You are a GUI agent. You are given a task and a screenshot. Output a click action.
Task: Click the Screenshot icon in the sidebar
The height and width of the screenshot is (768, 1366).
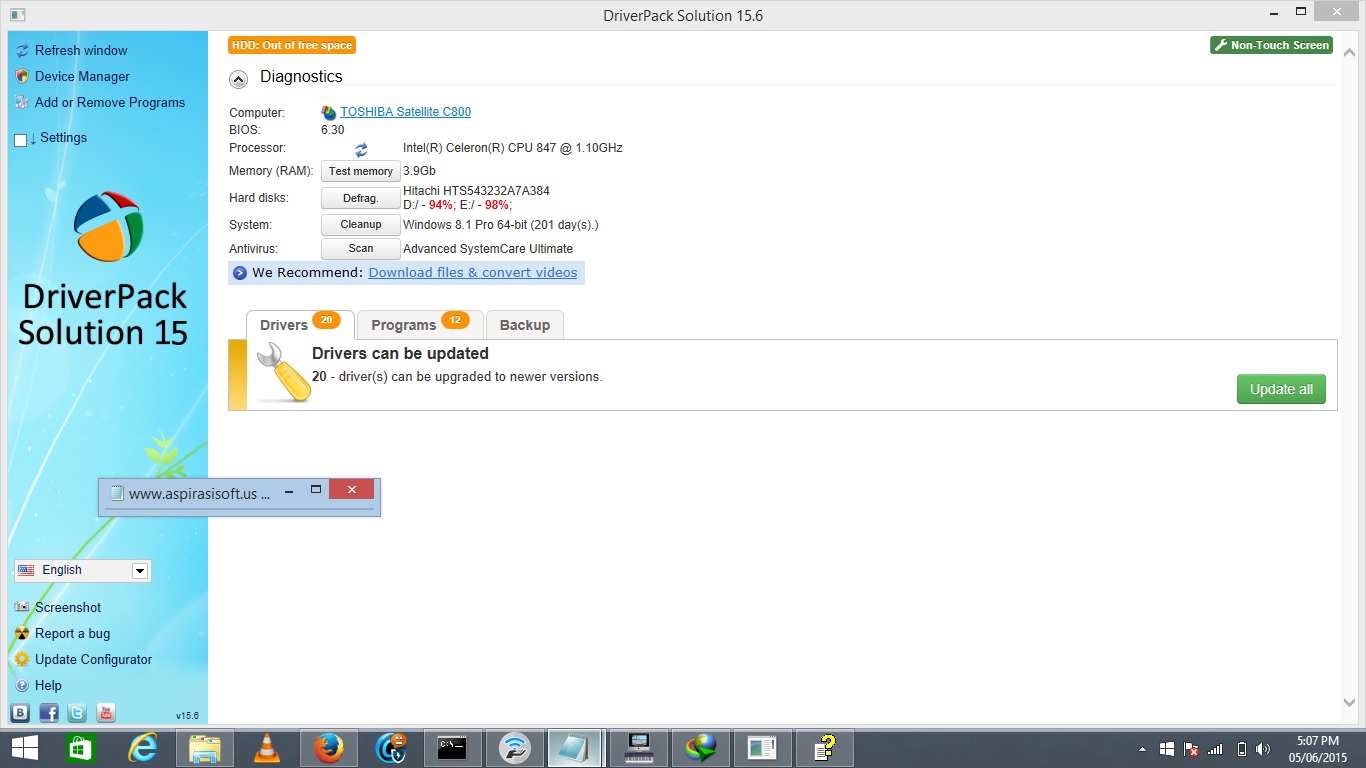(22, 607)
